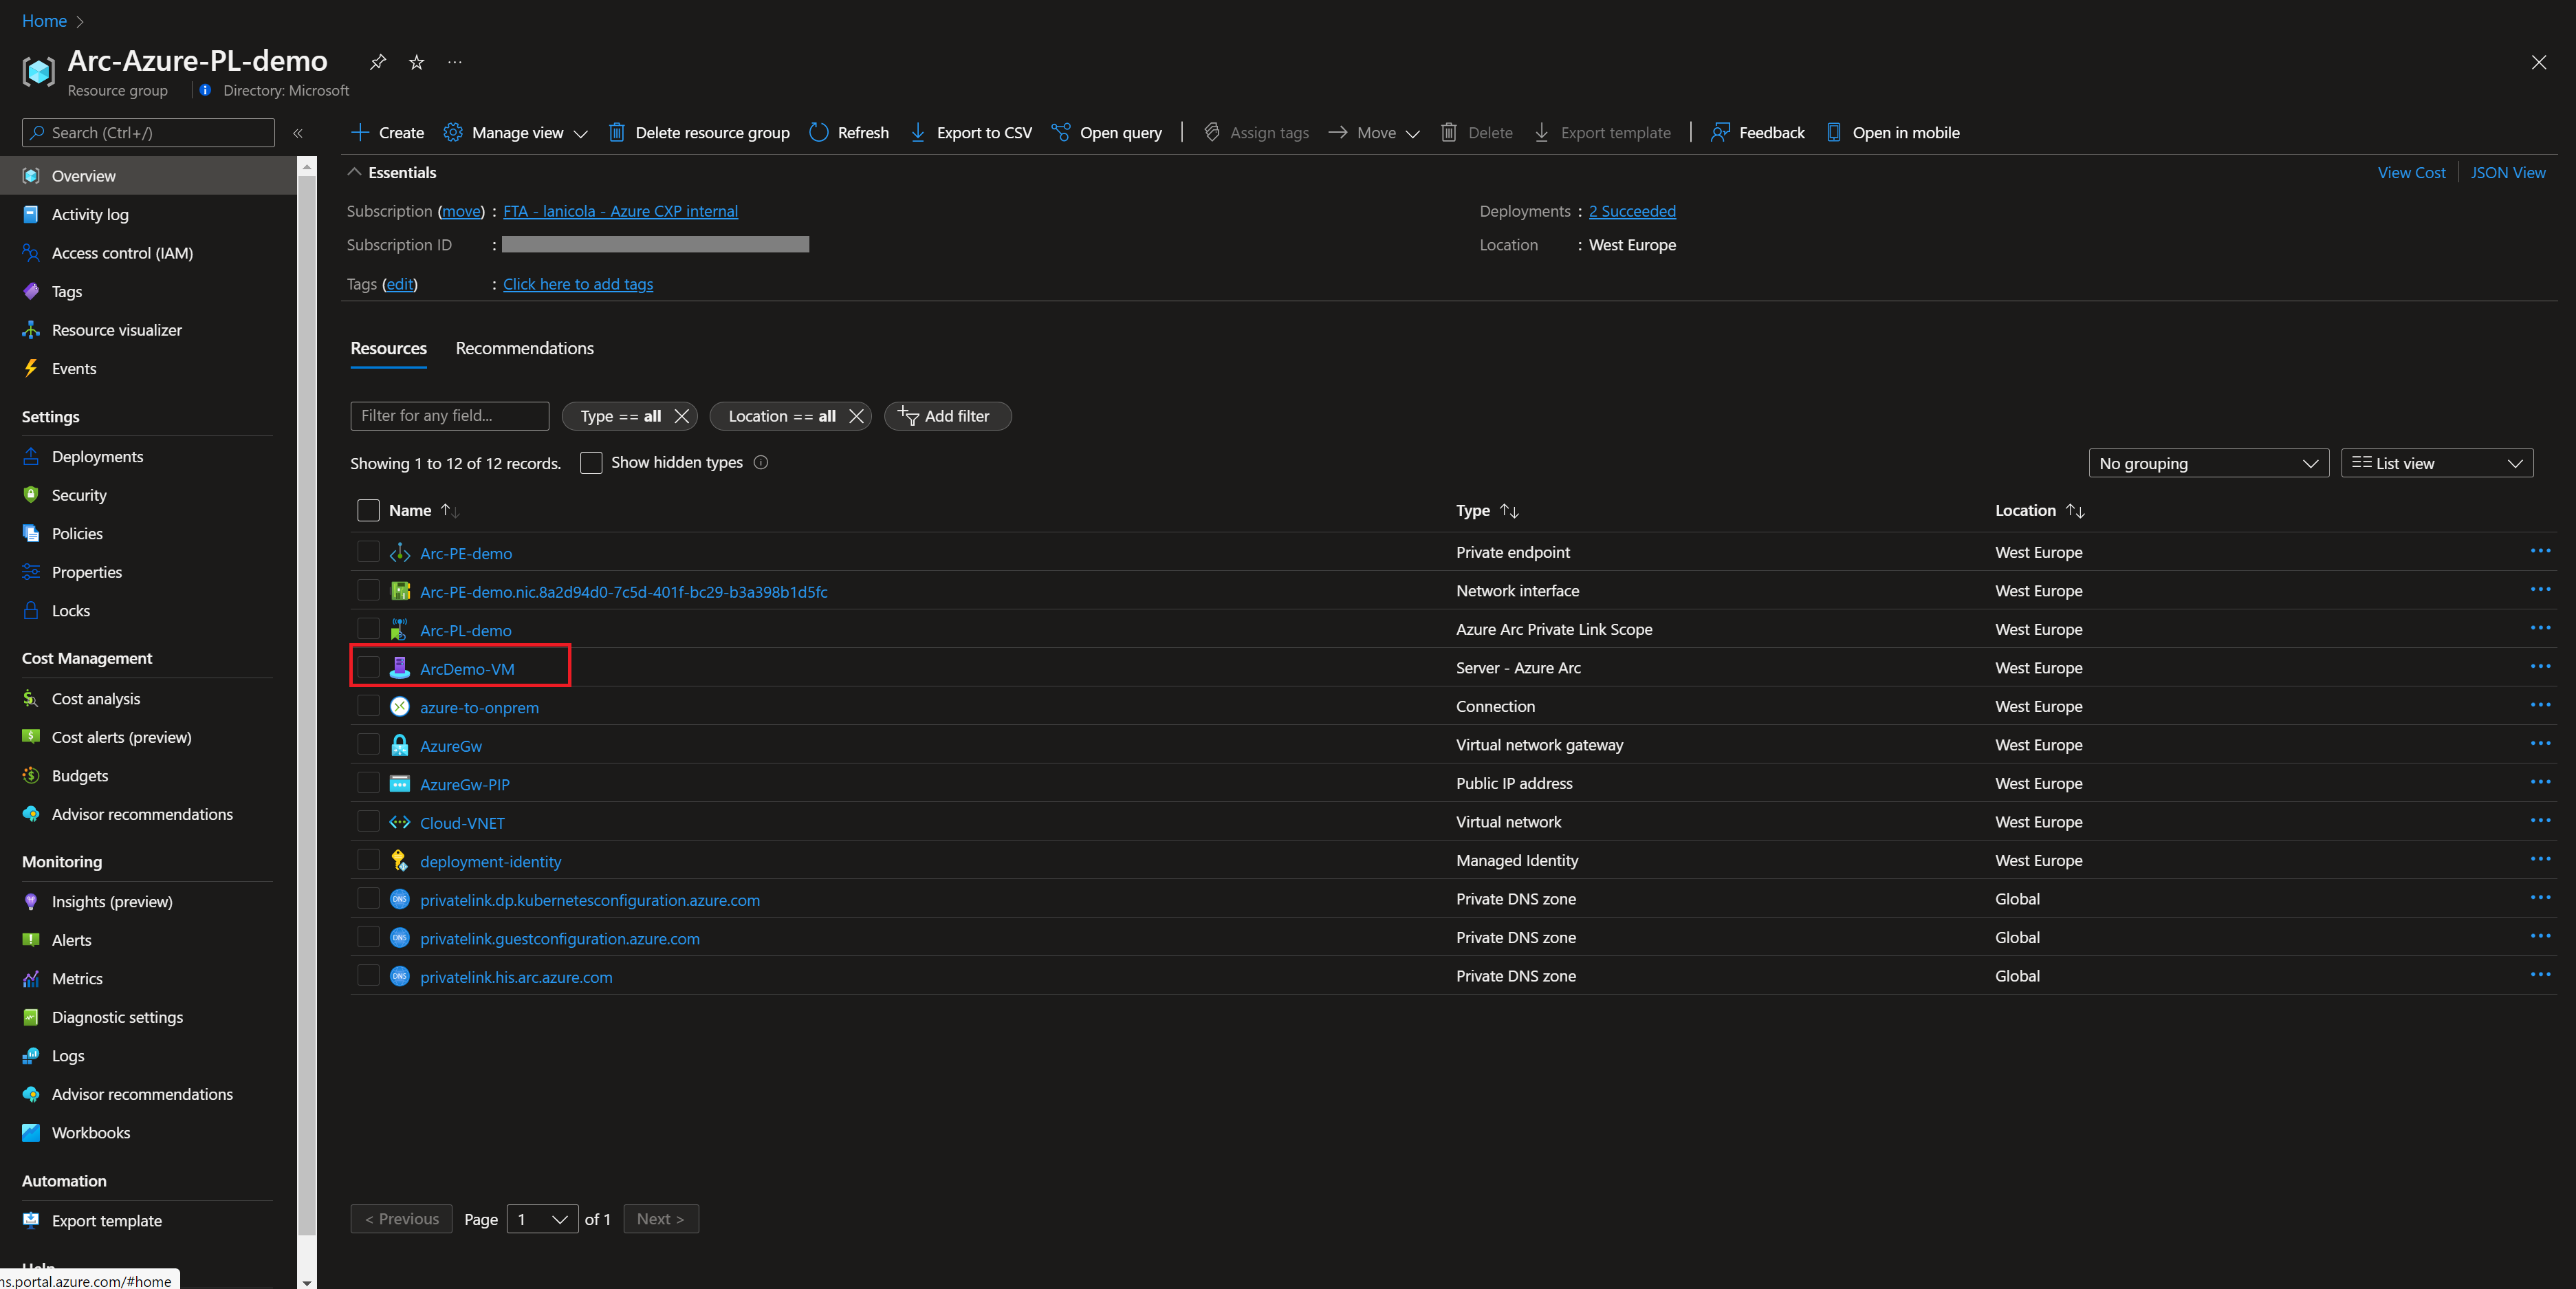This screenshot has height=1289, width=2576.
Task: Collapse the left sidebar menu
Action: (x=297, y=133)
